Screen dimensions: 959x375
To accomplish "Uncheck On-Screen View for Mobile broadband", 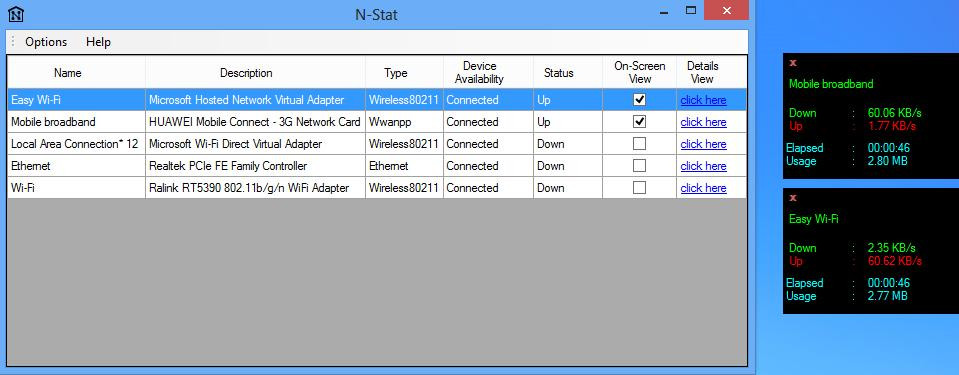I will [x=639, y=122].
